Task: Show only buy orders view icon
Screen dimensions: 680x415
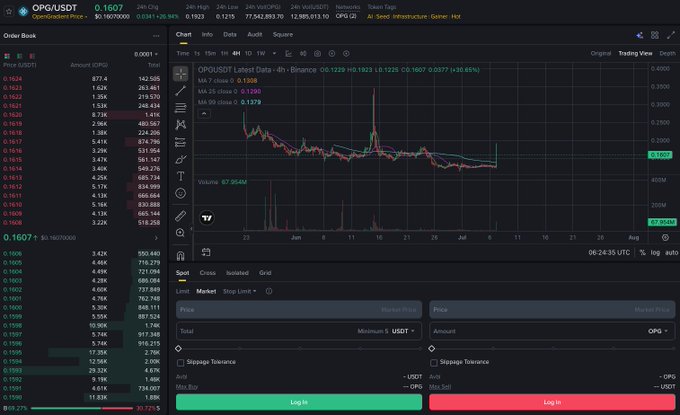Action: [x=20, y=56]
